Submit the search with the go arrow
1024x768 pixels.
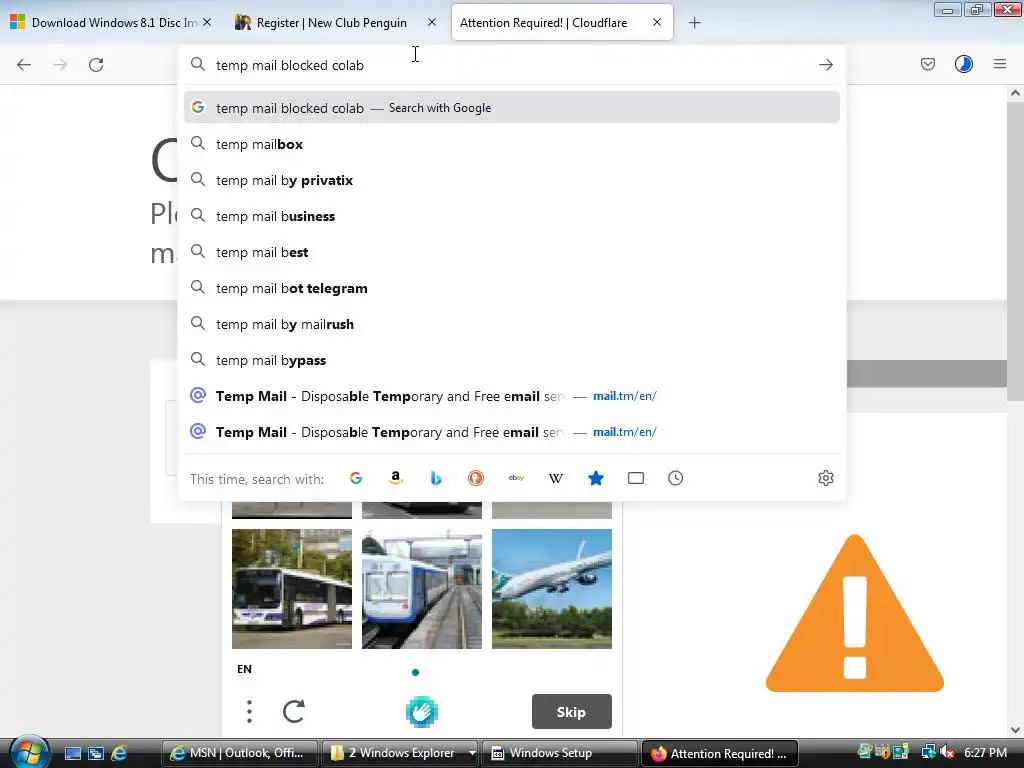pos(825,65)
